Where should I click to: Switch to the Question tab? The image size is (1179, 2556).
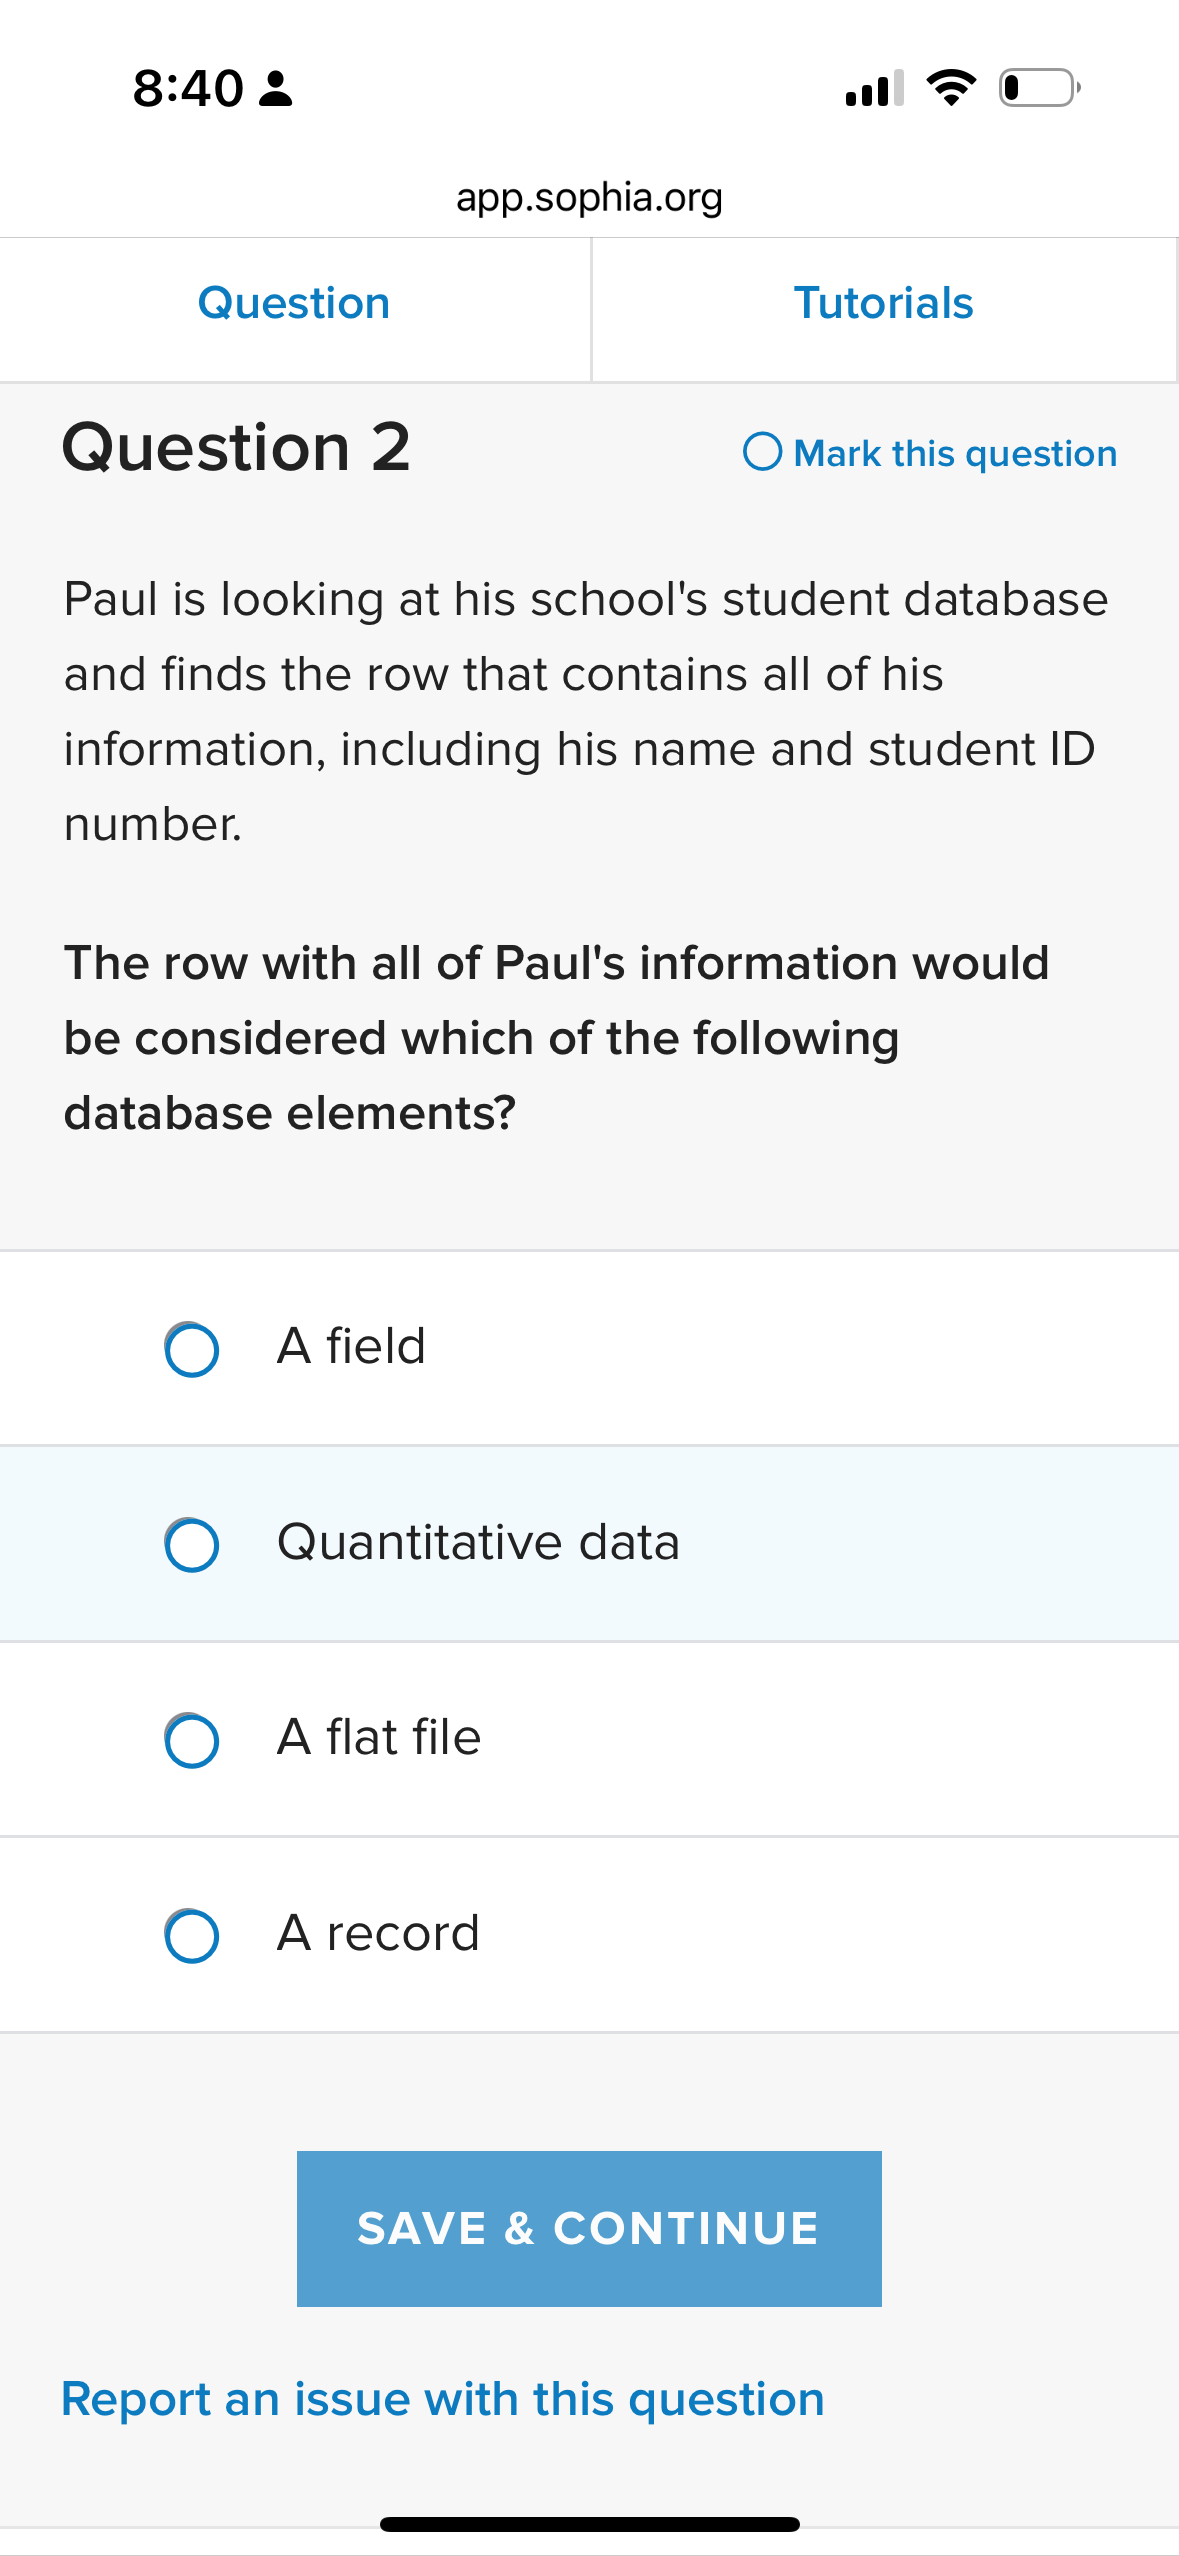tap(294, 303)
